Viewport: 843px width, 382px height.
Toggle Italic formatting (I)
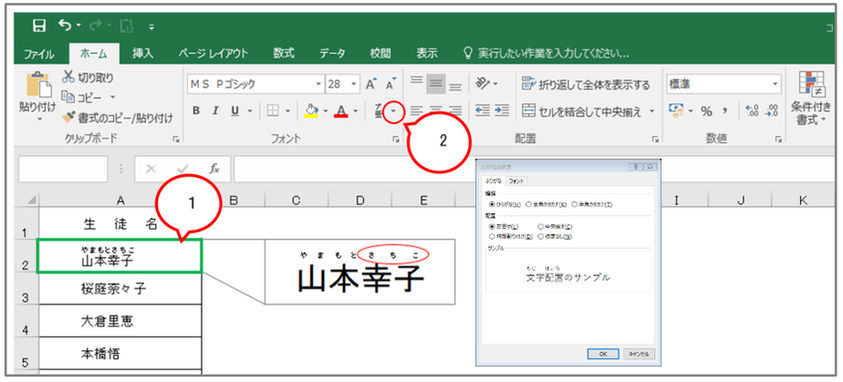click(x=216, y=111)
